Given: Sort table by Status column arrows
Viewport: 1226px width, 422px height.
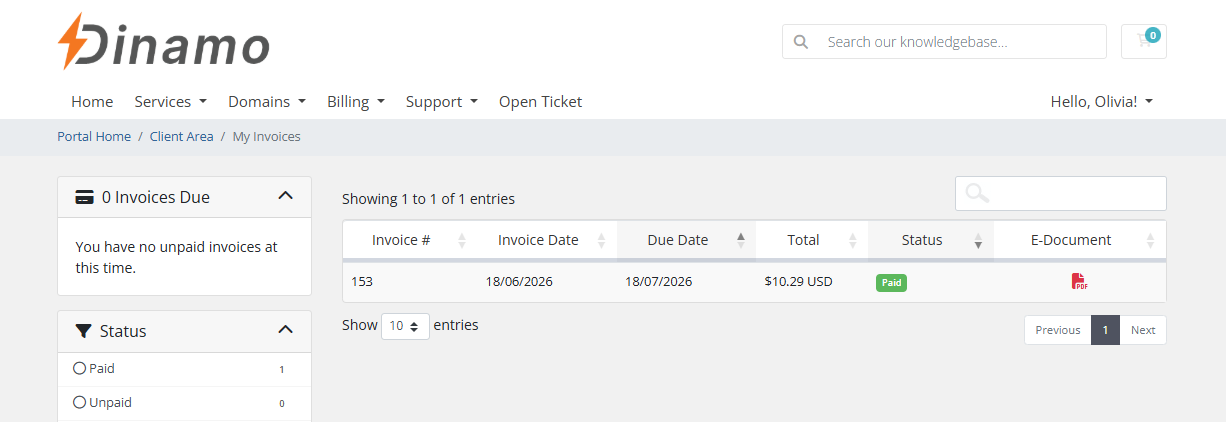Looking at the screenshot, I should 978,240.
